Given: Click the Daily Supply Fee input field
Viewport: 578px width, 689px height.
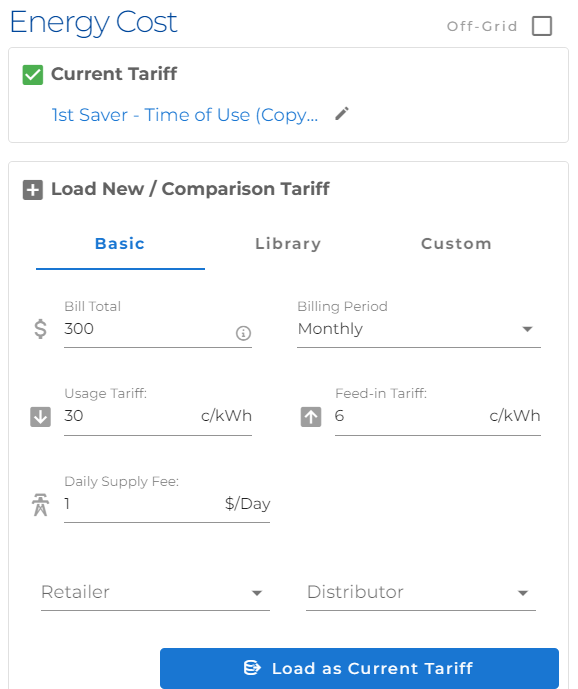Looking at the screenshot, I should (x=142, y=504).
